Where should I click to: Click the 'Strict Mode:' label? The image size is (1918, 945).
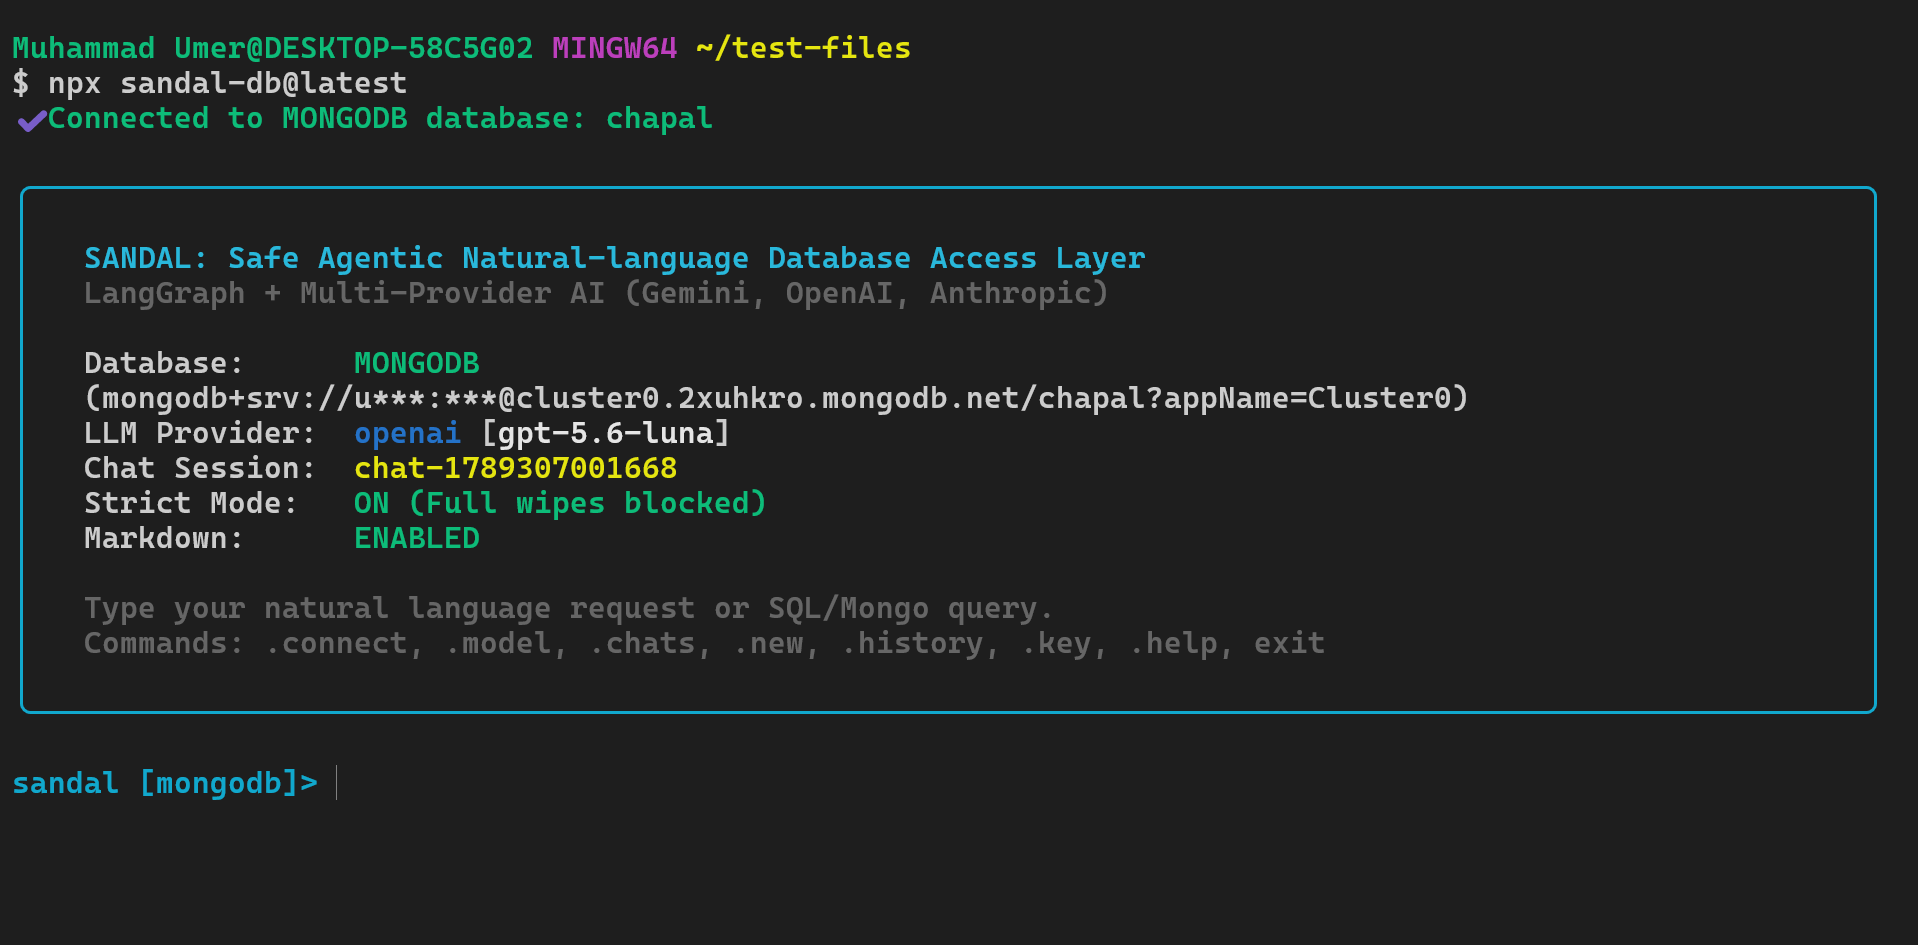pyautogui.click(x=191, y=503)
